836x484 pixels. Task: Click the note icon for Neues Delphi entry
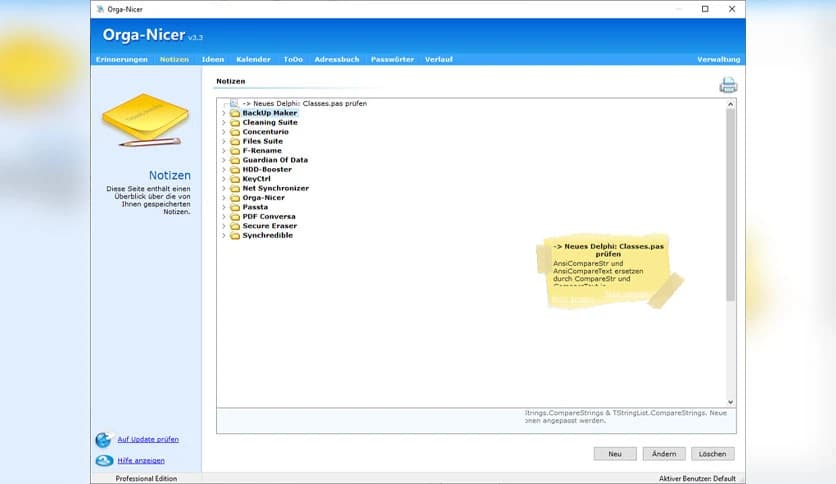(x=233, y=103)
